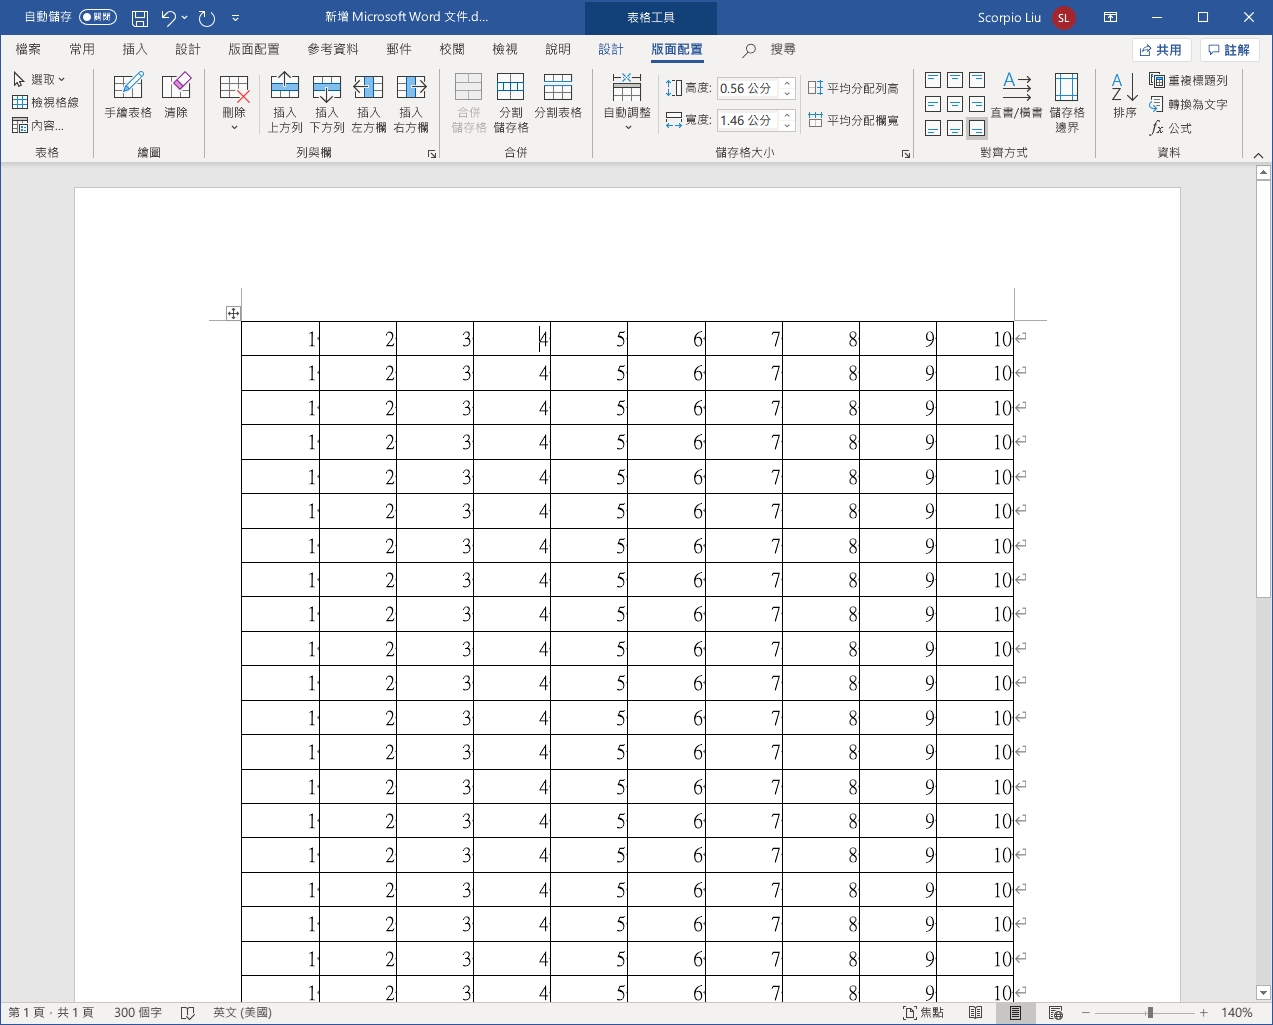Open the 檔案 File tab
Screen dimensions: 1273x1025
pos(28,49)
